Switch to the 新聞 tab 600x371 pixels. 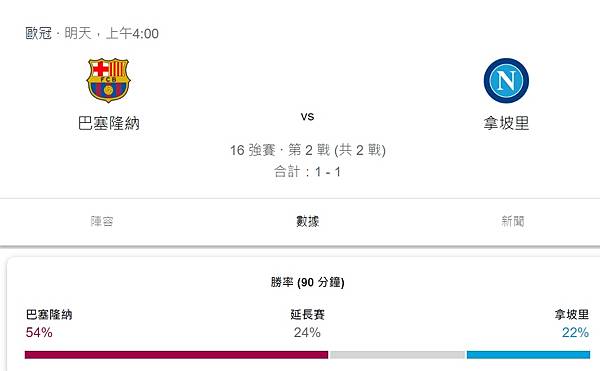click(x=513, y=221)
